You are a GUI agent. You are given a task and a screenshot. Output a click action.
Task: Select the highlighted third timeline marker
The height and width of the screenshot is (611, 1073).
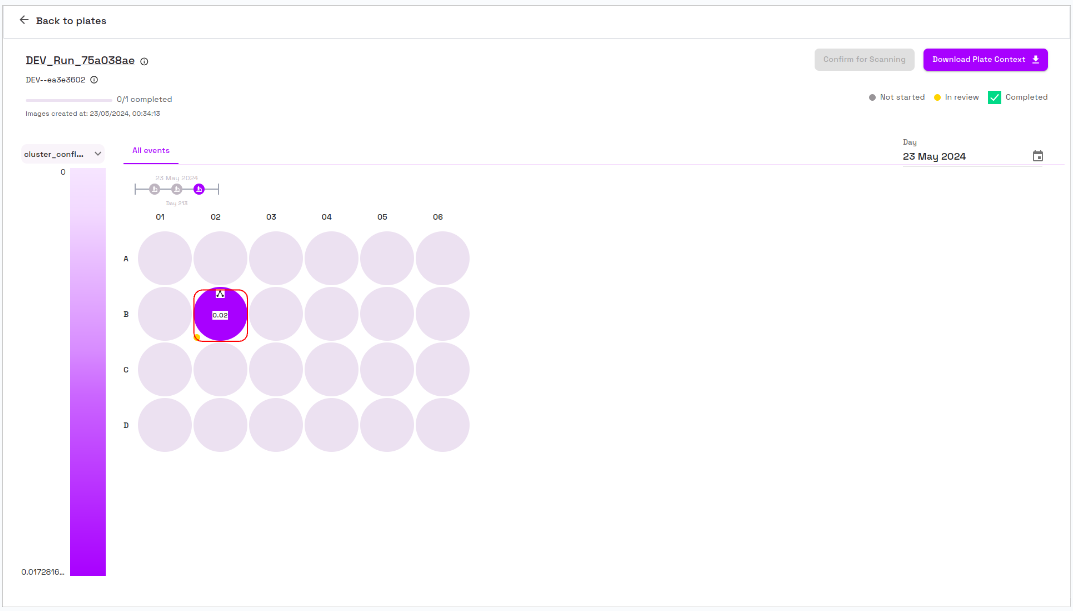point(199,189)
